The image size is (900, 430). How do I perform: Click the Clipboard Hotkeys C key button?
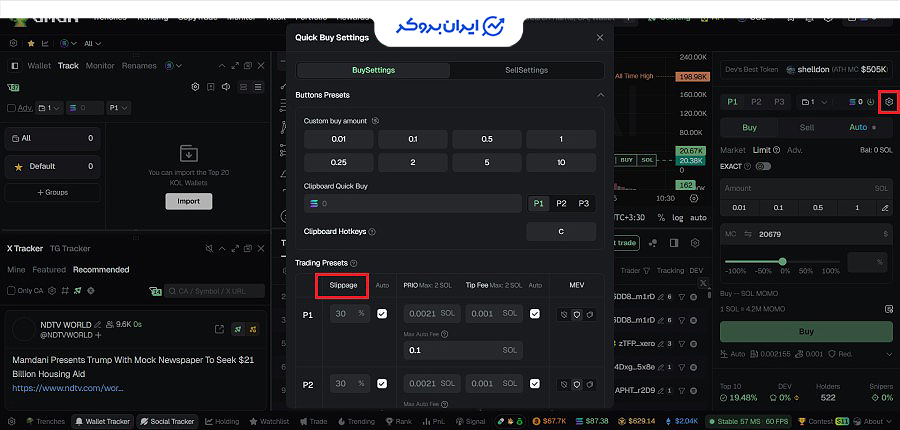tap(561, 232)
